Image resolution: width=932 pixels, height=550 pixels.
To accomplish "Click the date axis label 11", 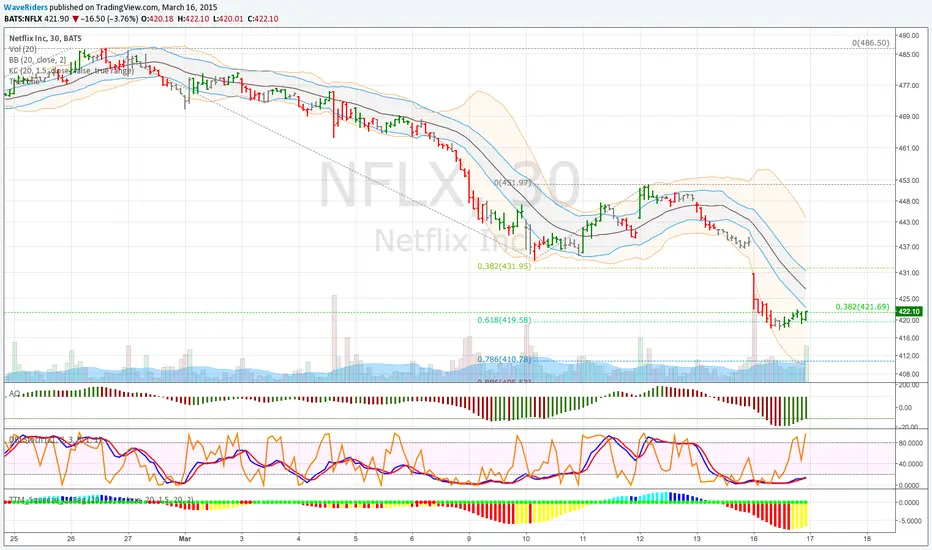I will [583, 539].
